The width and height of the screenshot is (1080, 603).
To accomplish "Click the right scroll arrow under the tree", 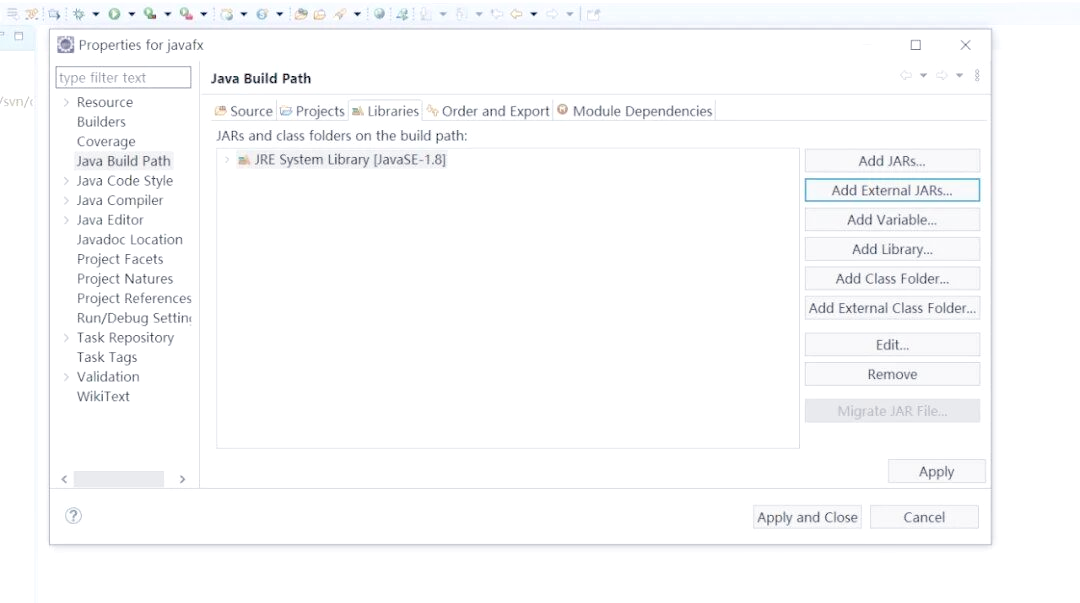I will click(183, 479).
